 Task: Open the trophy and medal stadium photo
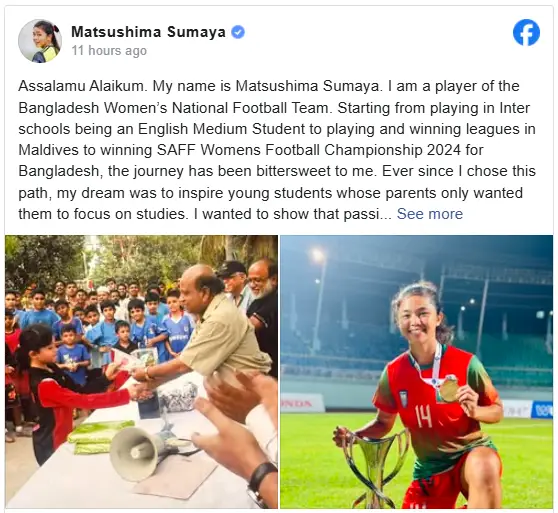coord(417,372)
